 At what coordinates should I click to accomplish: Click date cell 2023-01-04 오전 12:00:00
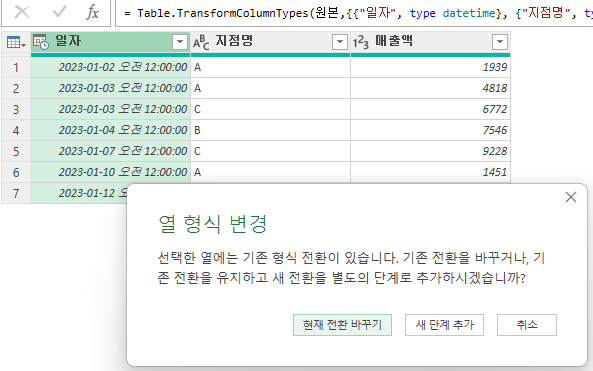click(110, 130)
